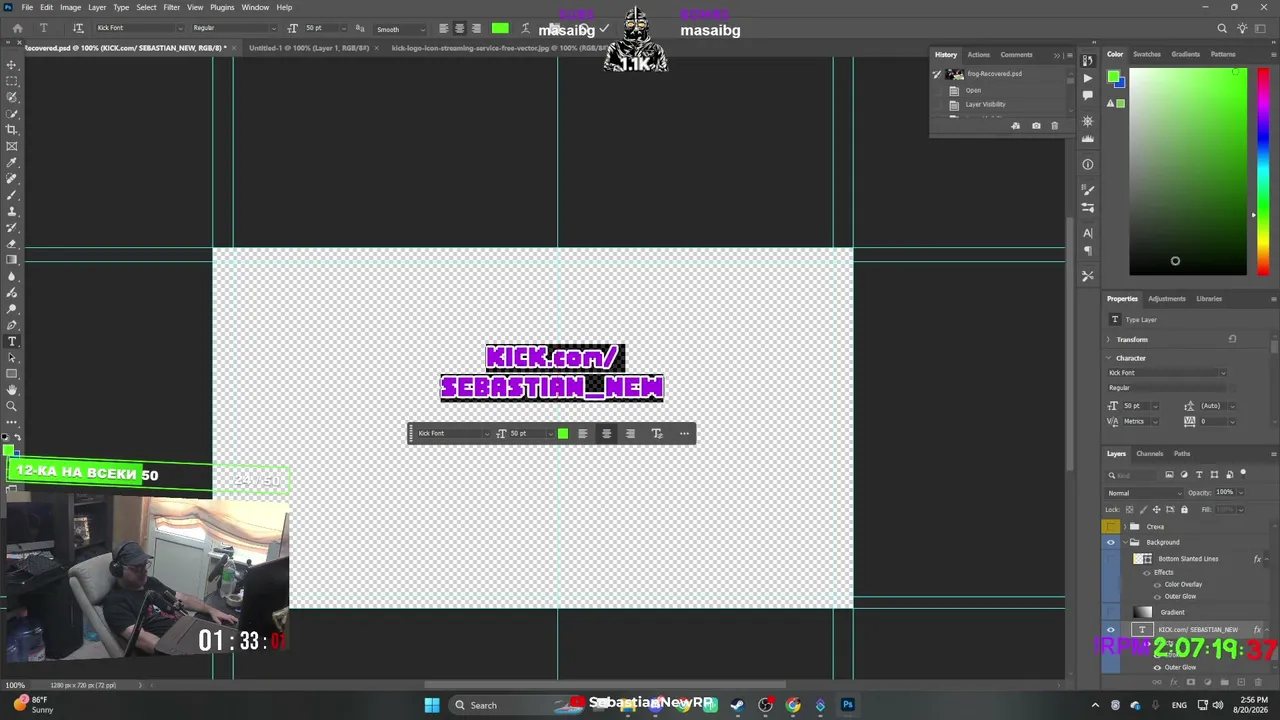Open the Paragraph panel icon in dock

pos(1088,251)
